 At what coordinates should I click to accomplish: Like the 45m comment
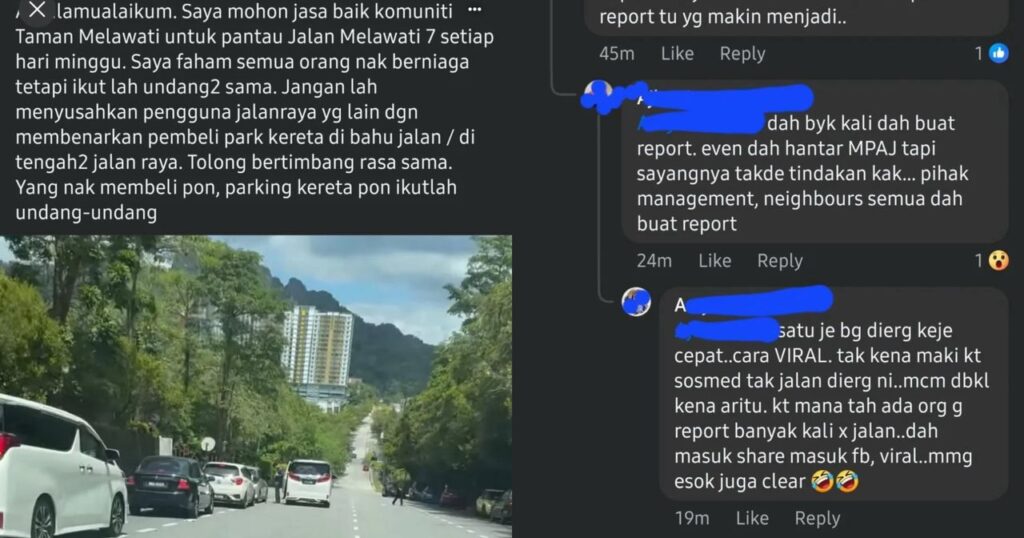pos(677,54)
